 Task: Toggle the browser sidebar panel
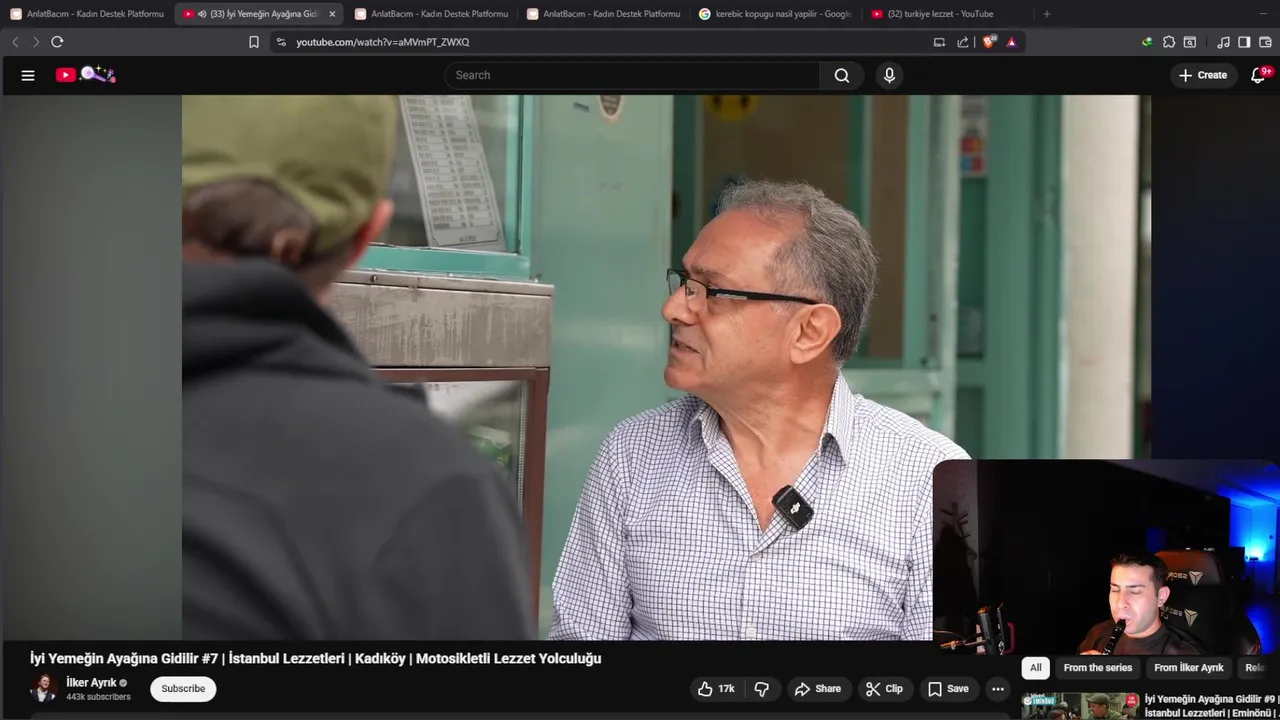click(1244, 42)
